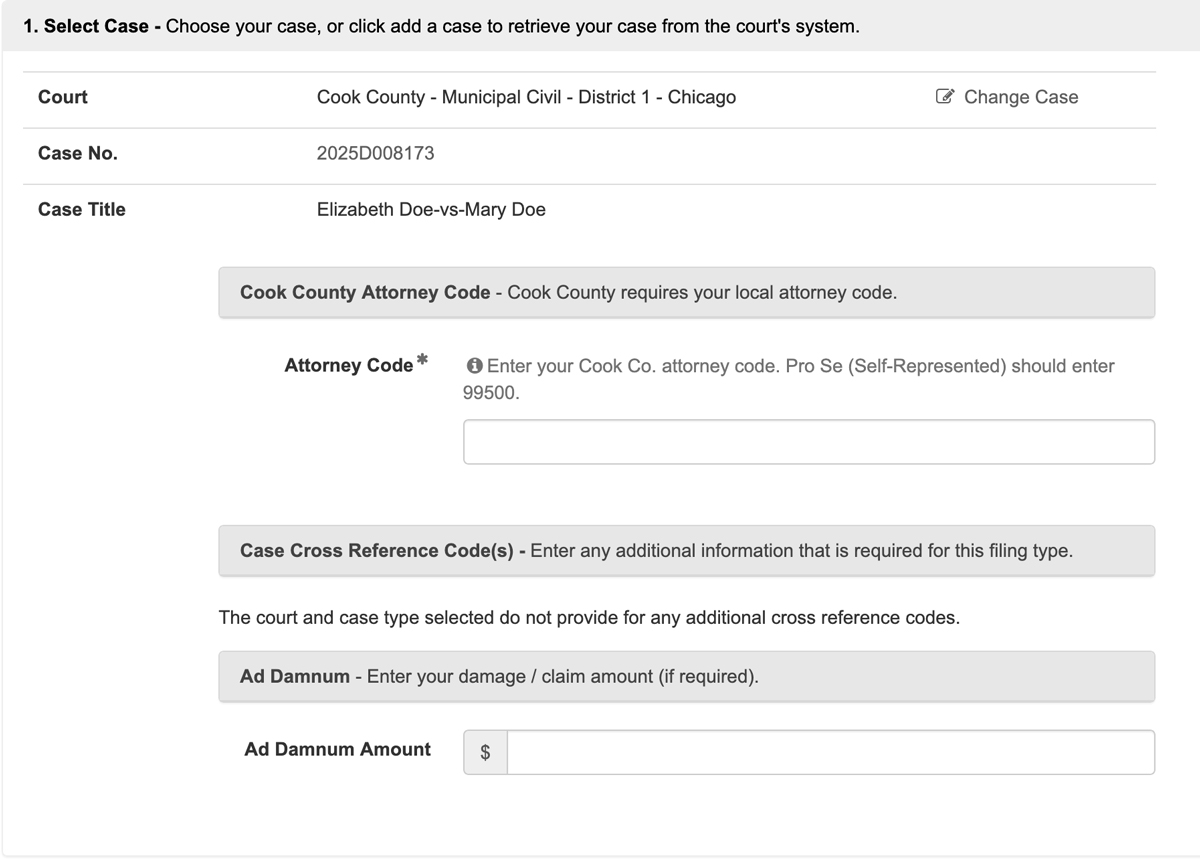The width and height of the screenshot is (1200, 859).
Task: Click the Elizabeth Doe-vs-Mary Doe case title
Action: click(x=431, y=209)
